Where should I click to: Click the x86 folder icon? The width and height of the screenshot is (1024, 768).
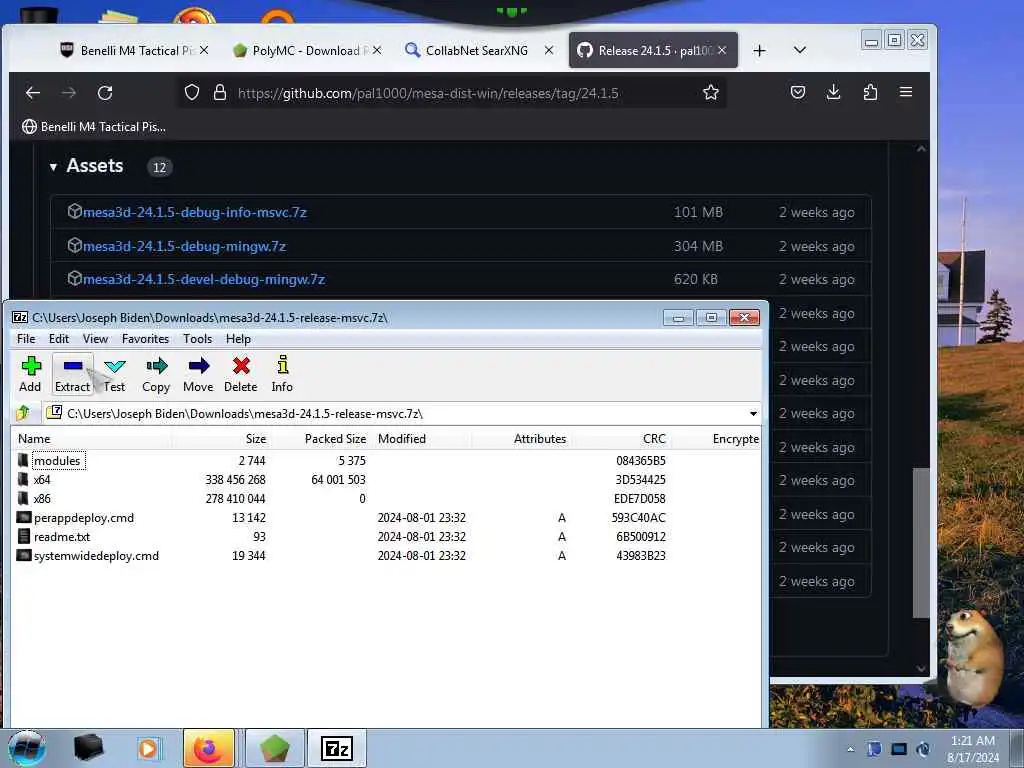tap(23, 498)
